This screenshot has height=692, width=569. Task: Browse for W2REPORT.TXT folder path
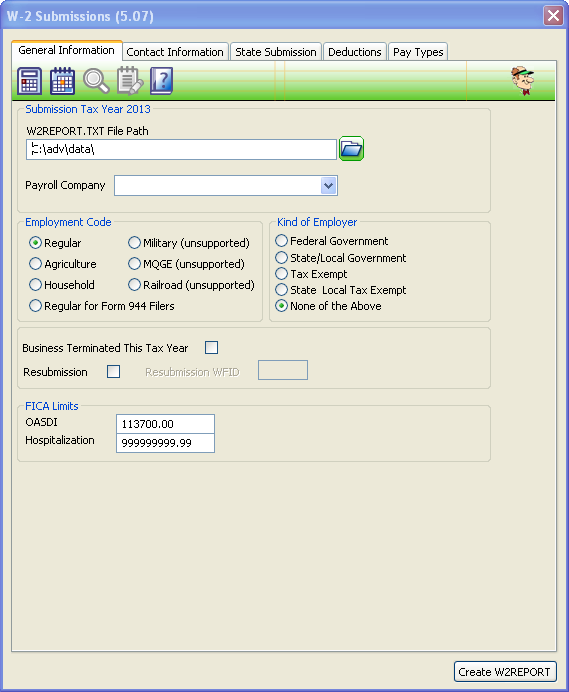351,149
